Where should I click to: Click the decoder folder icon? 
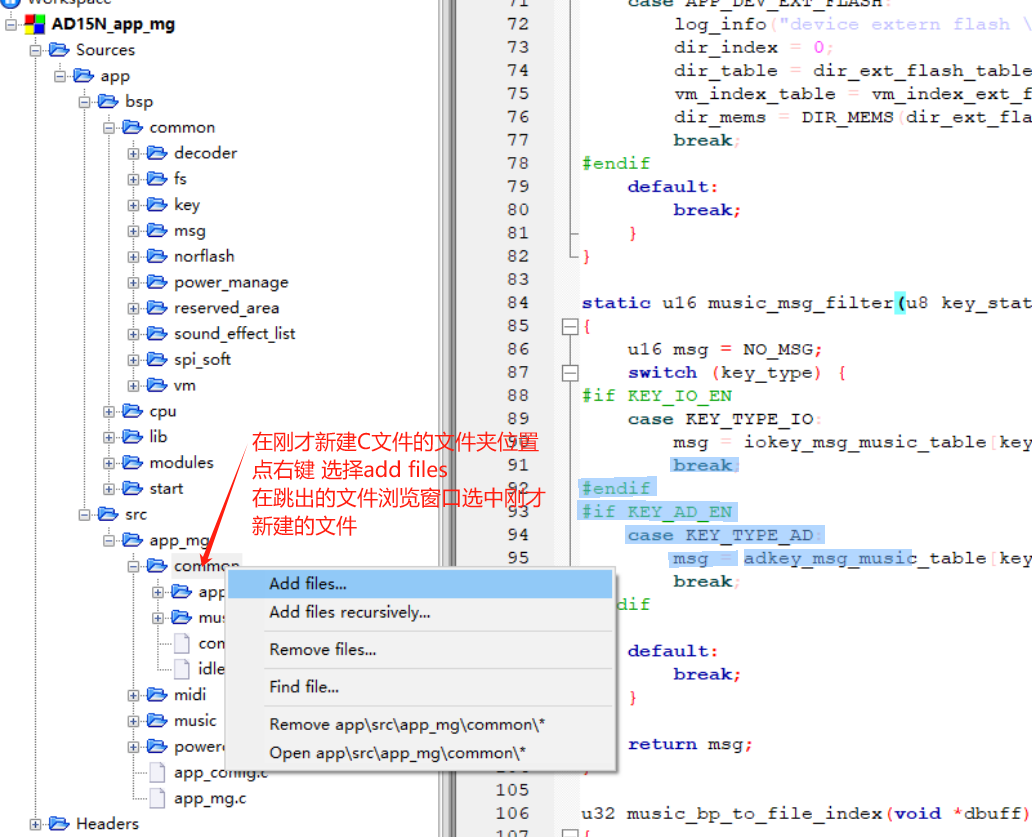pyautogui.click(x=157, y=153)
